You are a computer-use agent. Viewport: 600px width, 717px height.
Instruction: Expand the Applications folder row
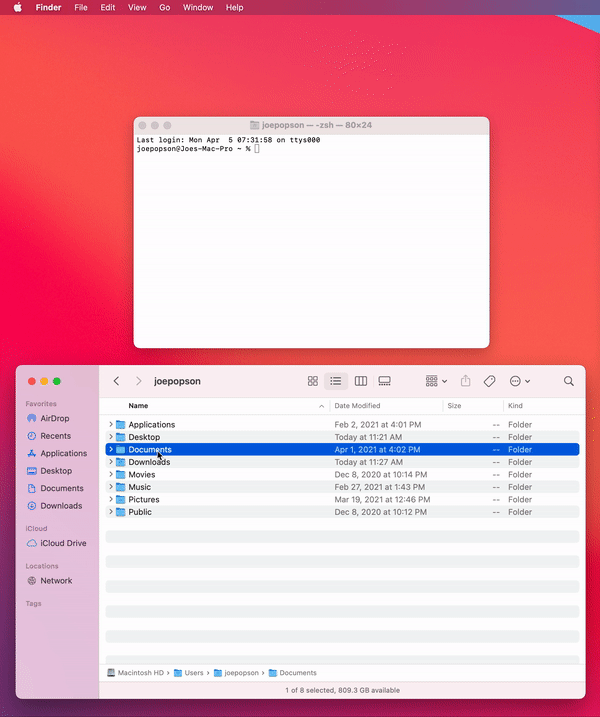click(x=111, y=424)
